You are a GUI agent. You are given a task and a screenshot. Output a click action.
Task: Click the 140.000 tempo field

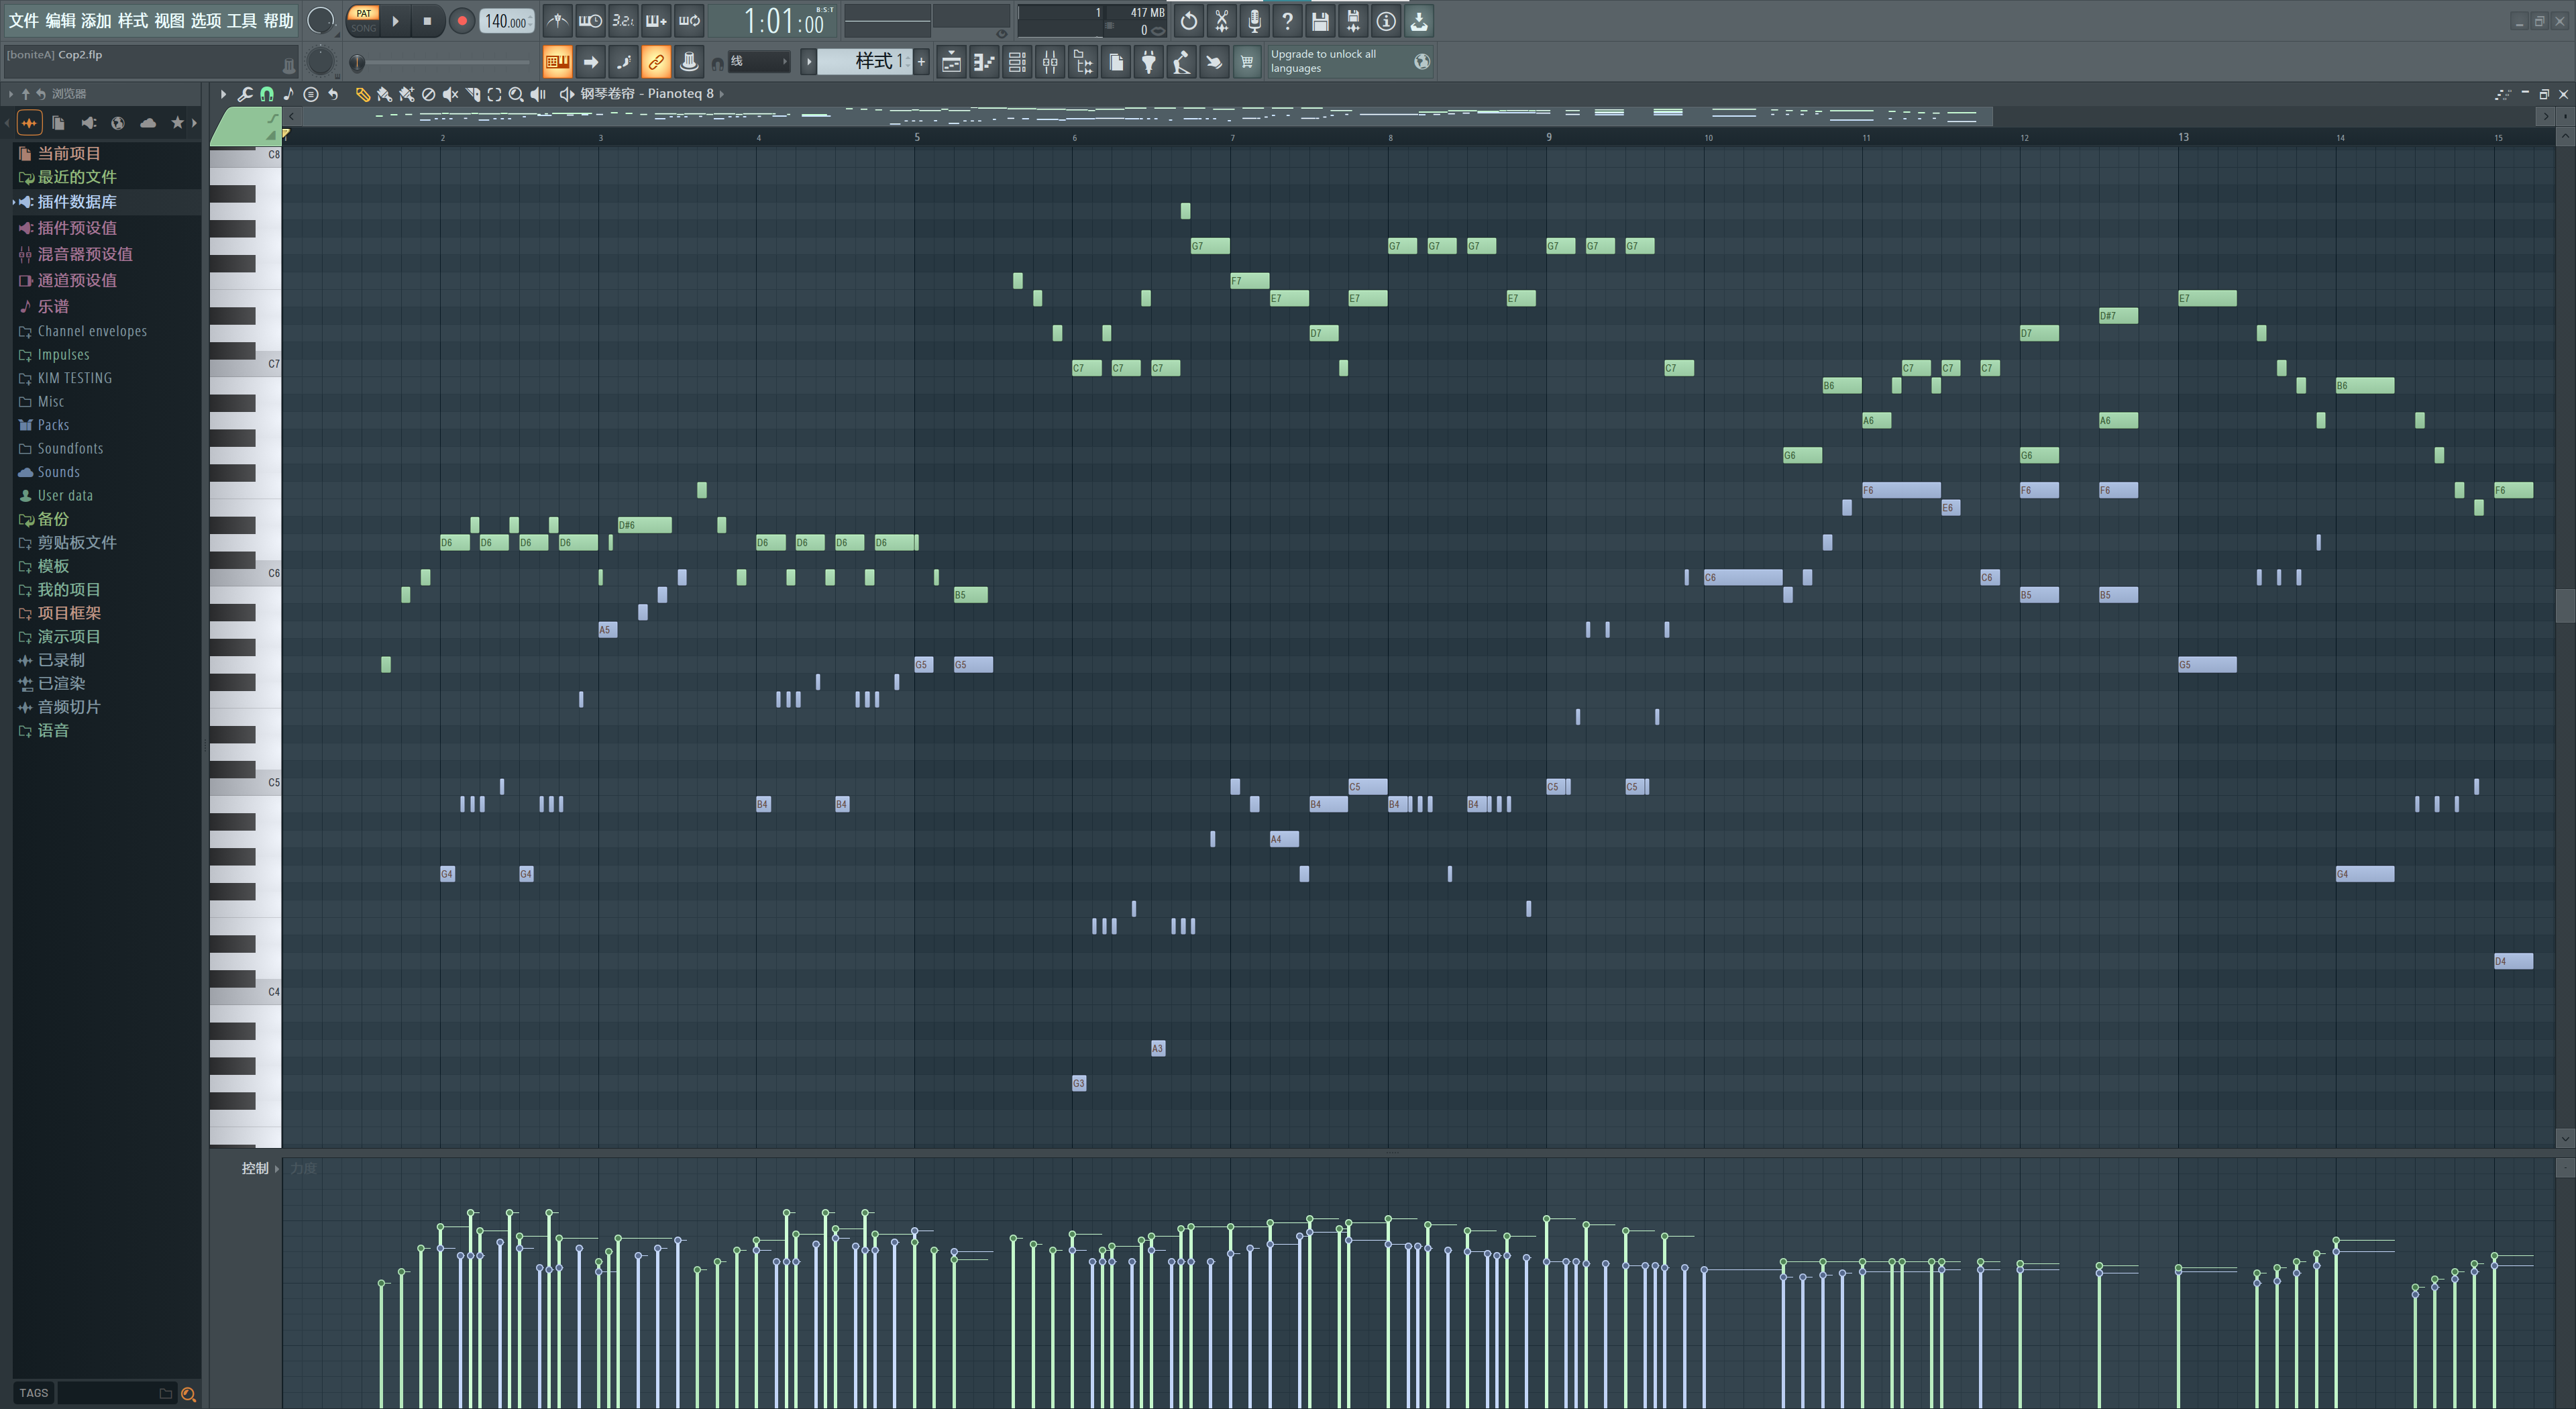click(506, 21)
